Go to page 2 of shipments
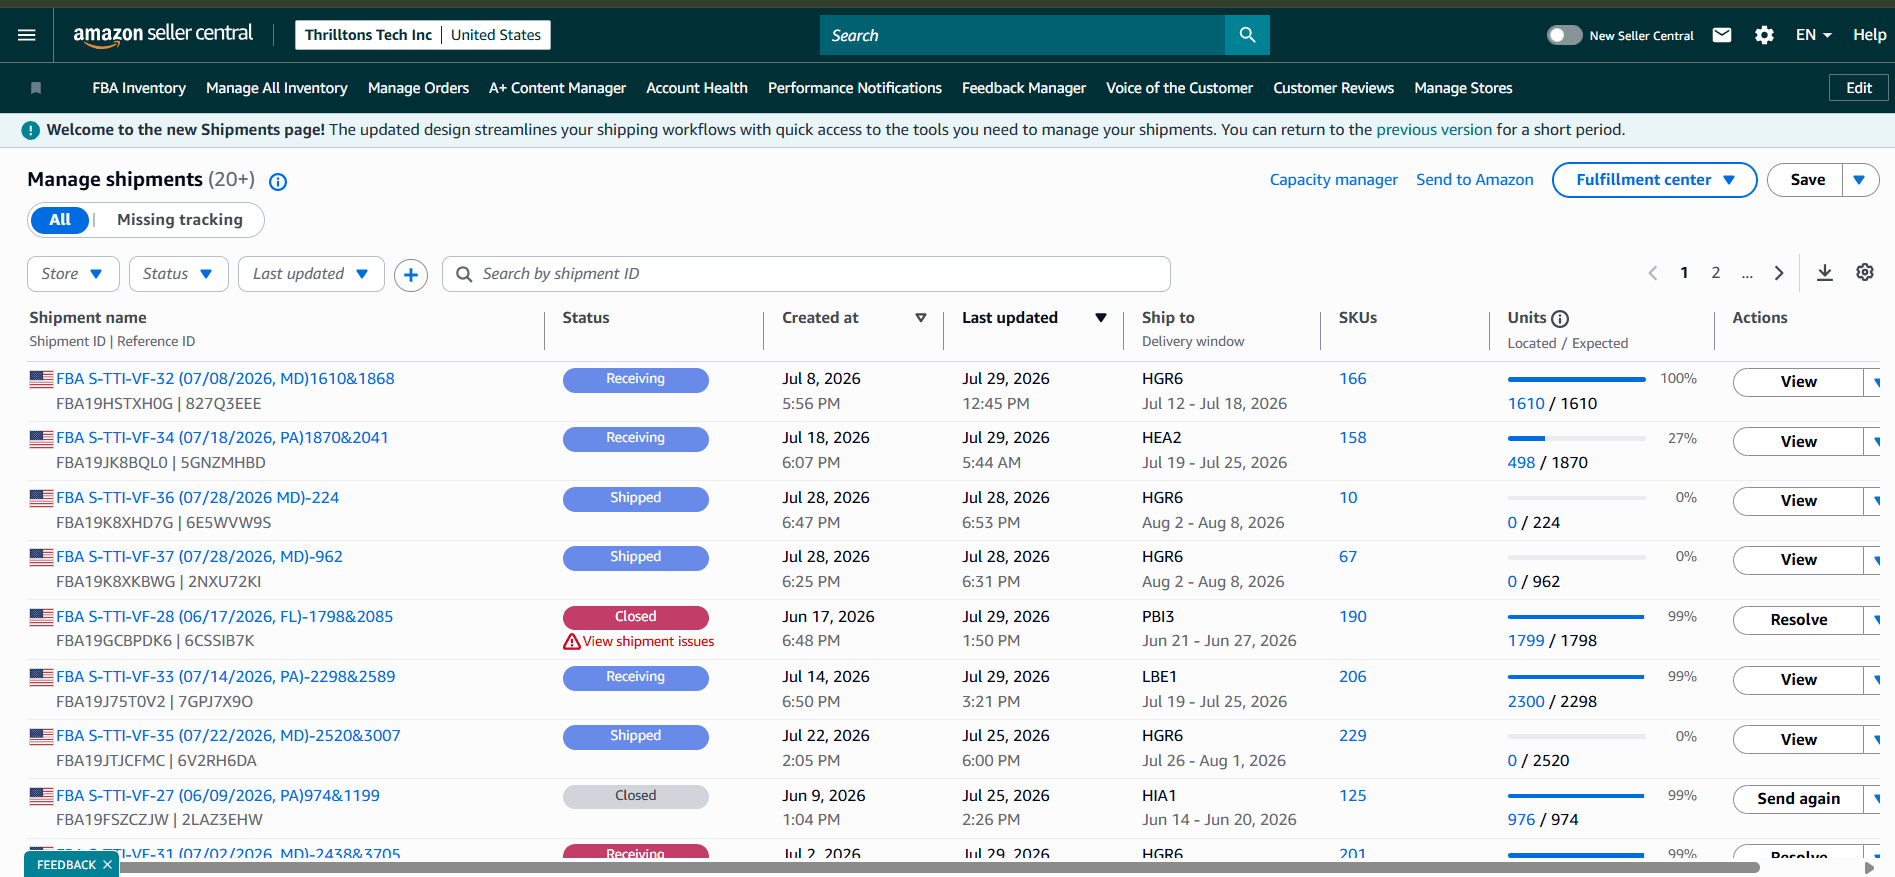 1716,273
